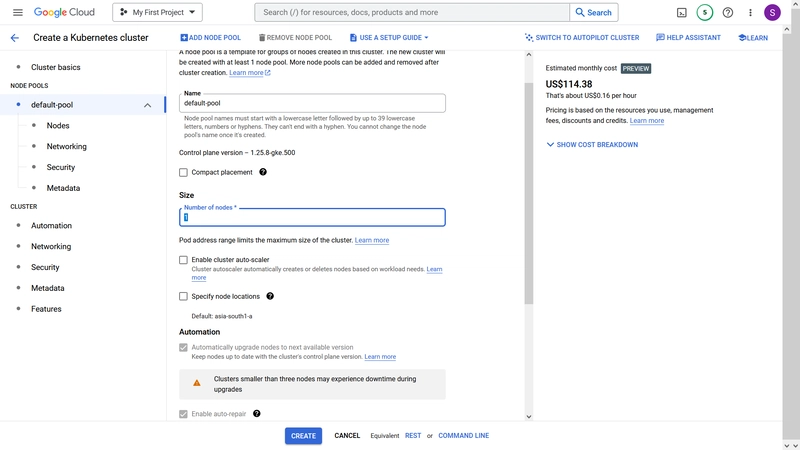
Task: Open cluster Security section
Action: [45, 267]
